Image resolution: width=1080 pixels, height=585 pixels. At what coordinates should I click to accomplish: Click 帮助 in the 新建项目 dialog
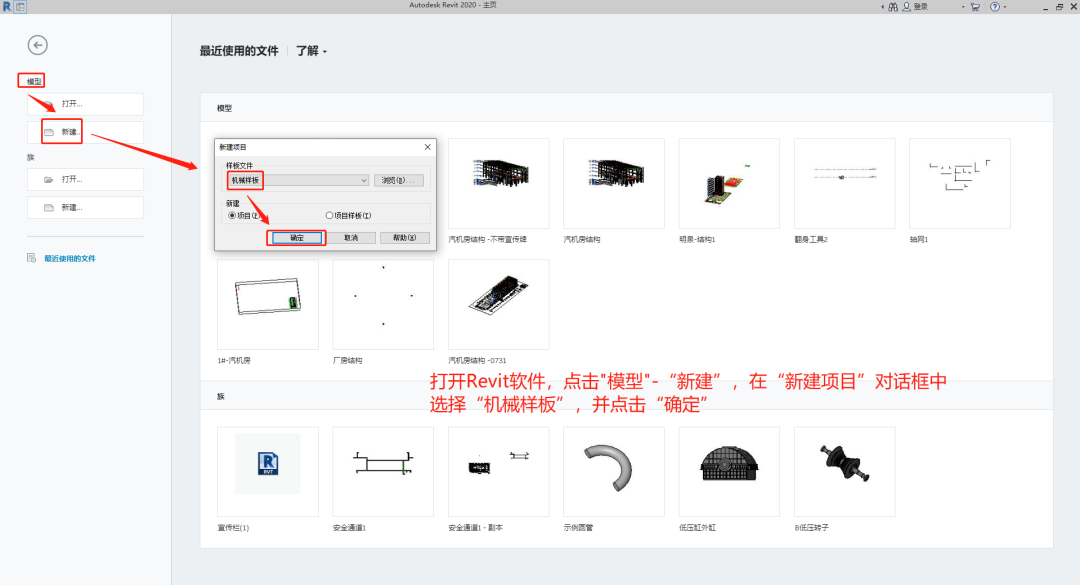click(404, 238)
